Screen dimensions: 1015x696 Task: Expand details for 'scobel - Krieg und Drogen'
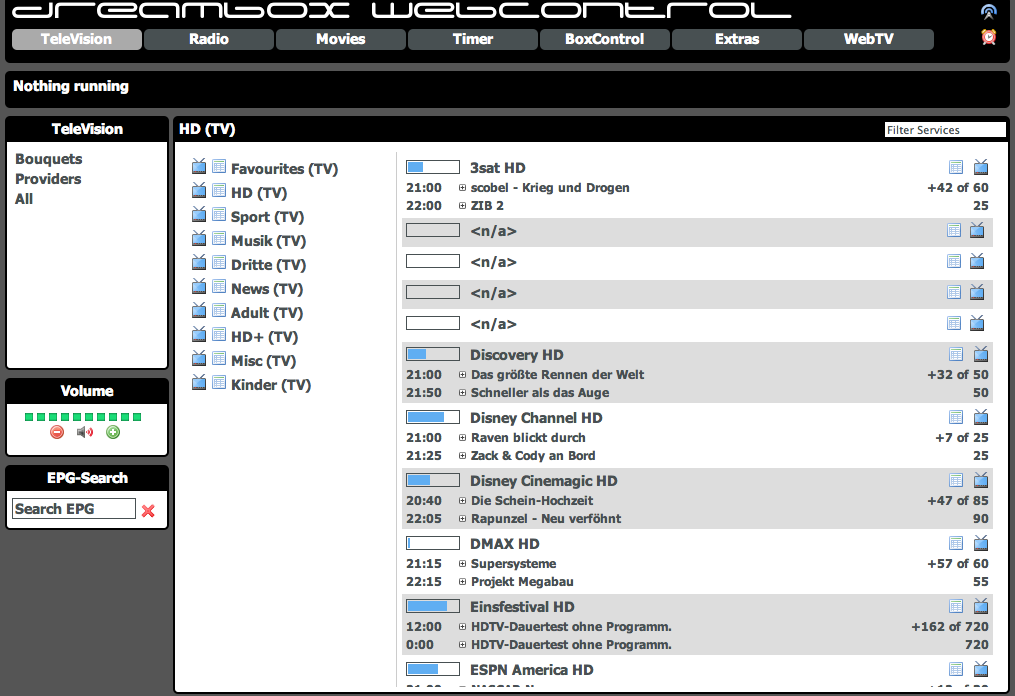click(462, 188)
